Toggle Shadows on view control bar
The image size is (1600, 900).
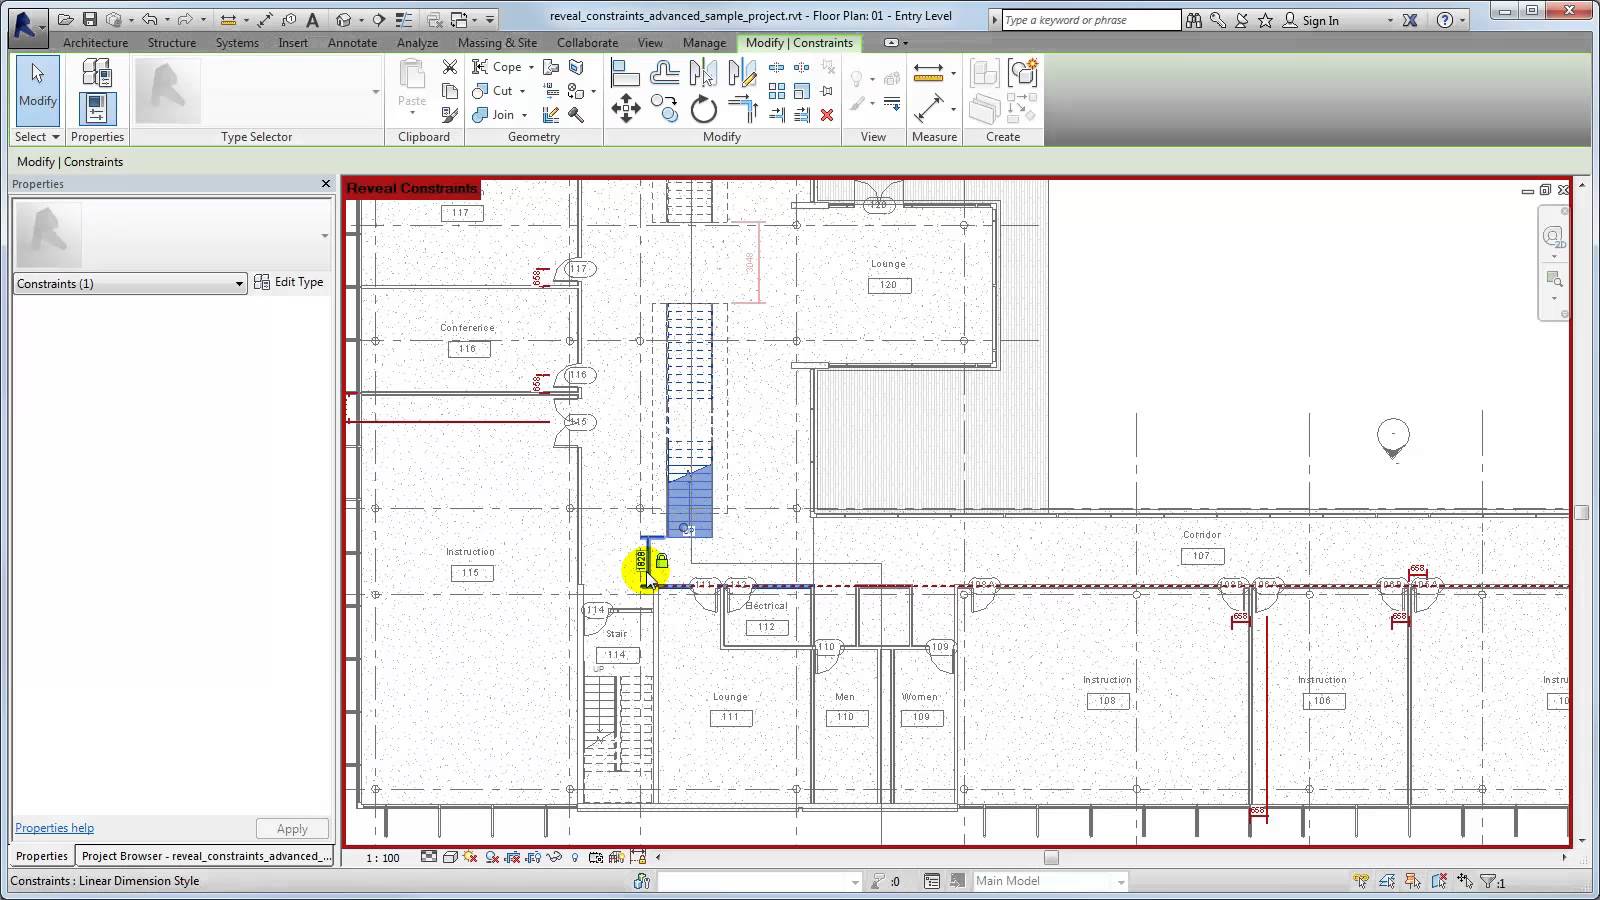[492, 857]
